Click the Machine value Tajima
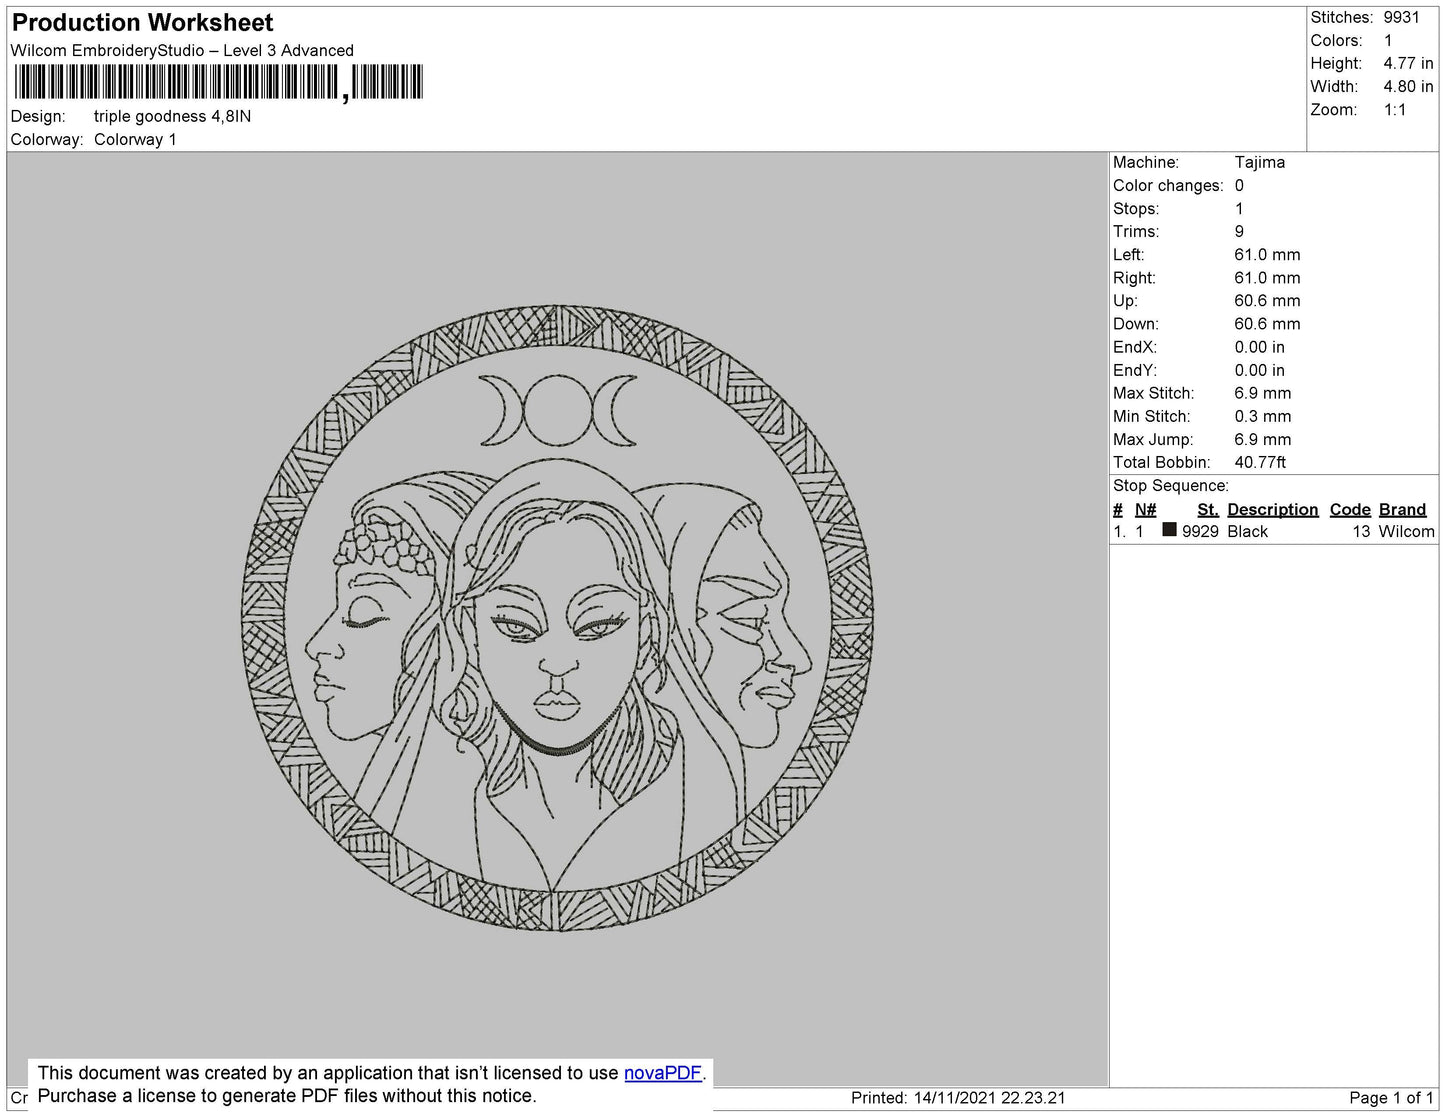Viewport: 1445px width, 1117px height. pyautogui.click(x=1259, y=162)
